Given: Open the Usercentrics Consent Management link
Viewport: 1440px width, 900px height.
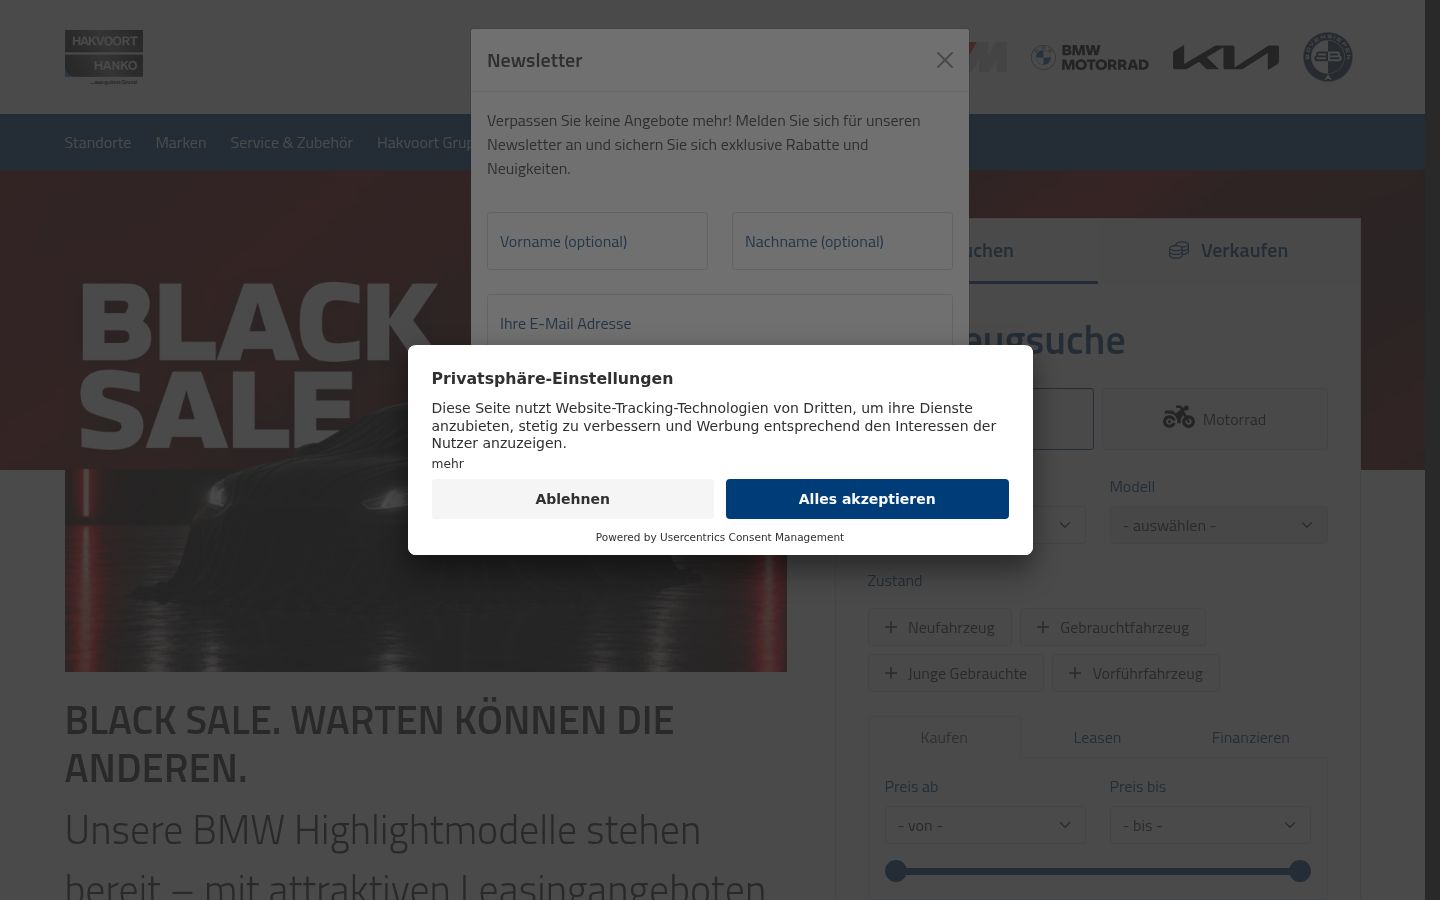Looking at the screenshot, I should [x=752, y=537].
